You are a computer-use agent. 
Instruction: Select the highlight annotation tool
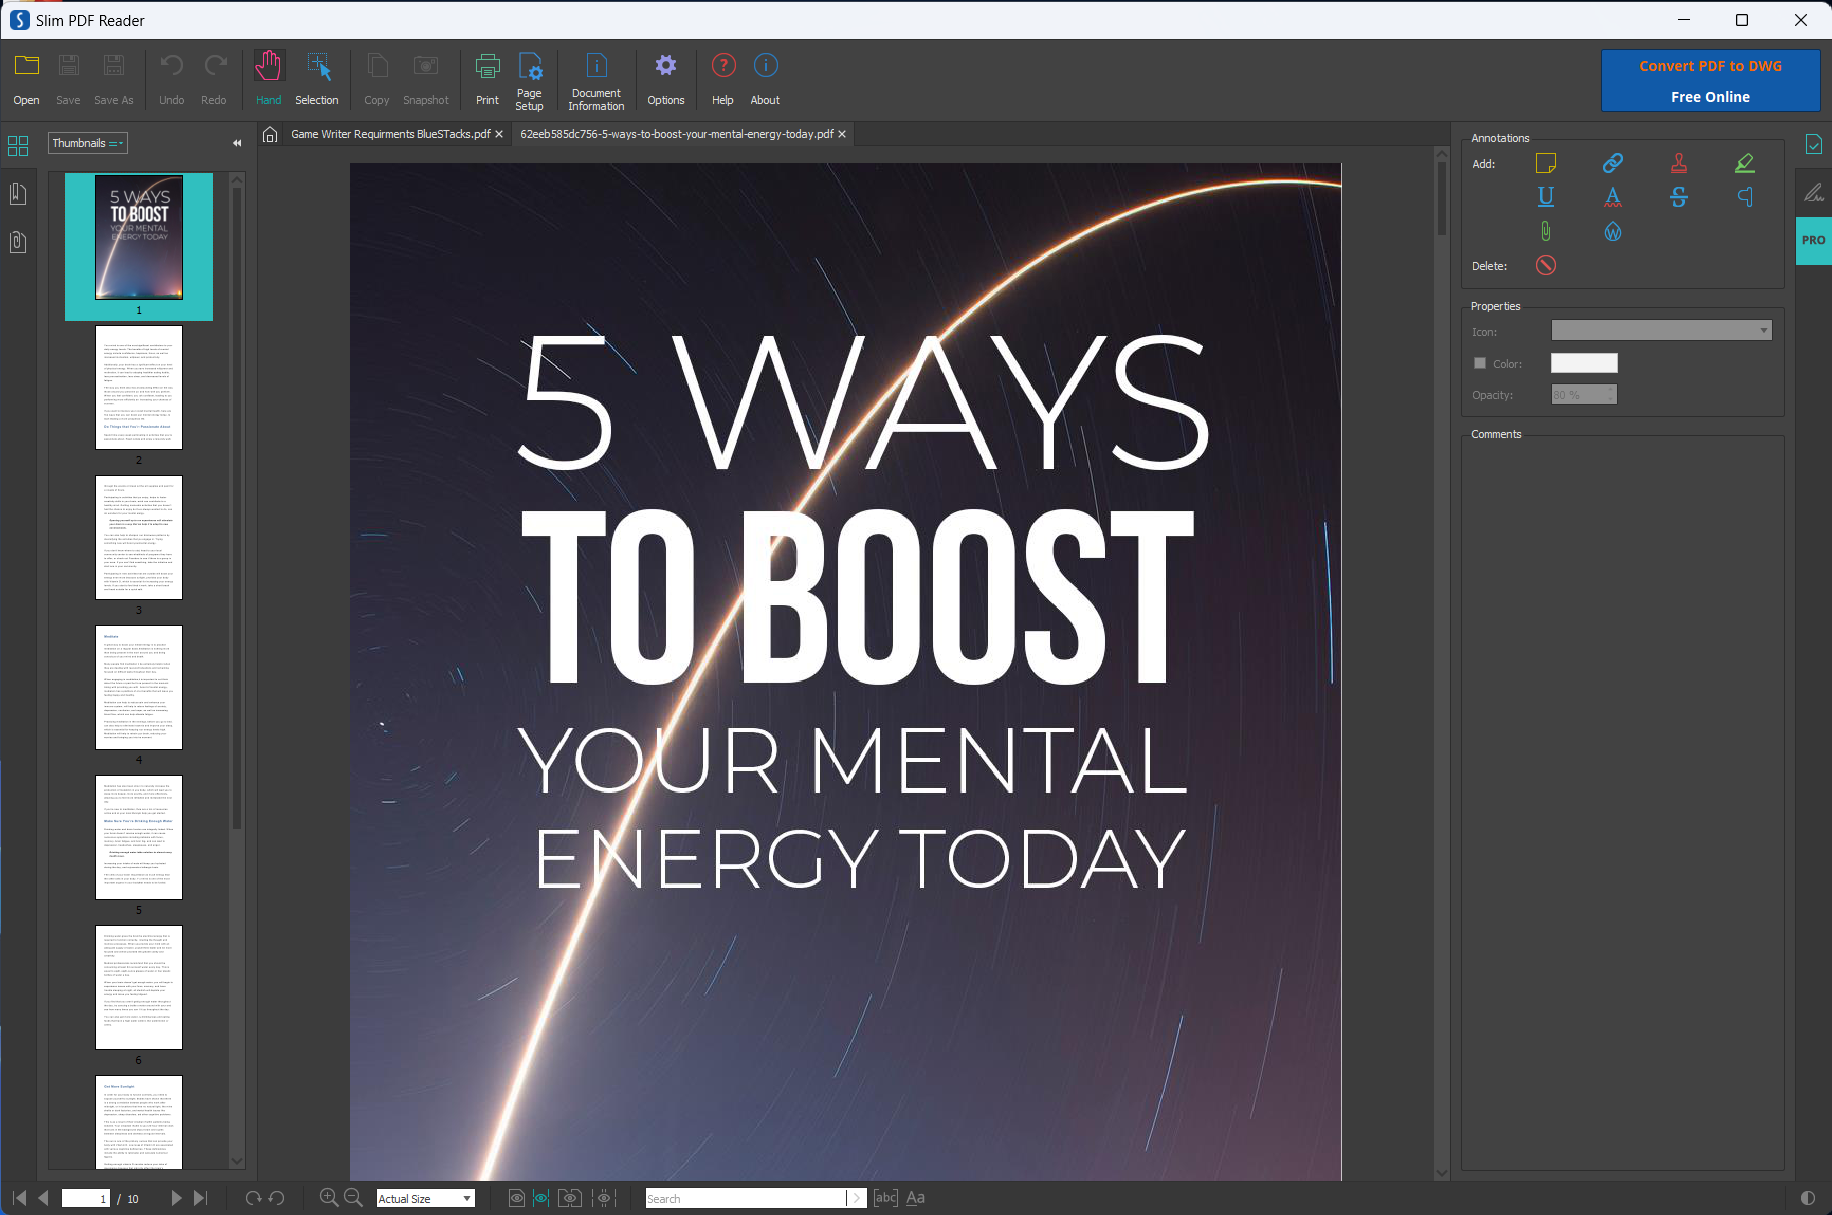[x=1745, y=163]
